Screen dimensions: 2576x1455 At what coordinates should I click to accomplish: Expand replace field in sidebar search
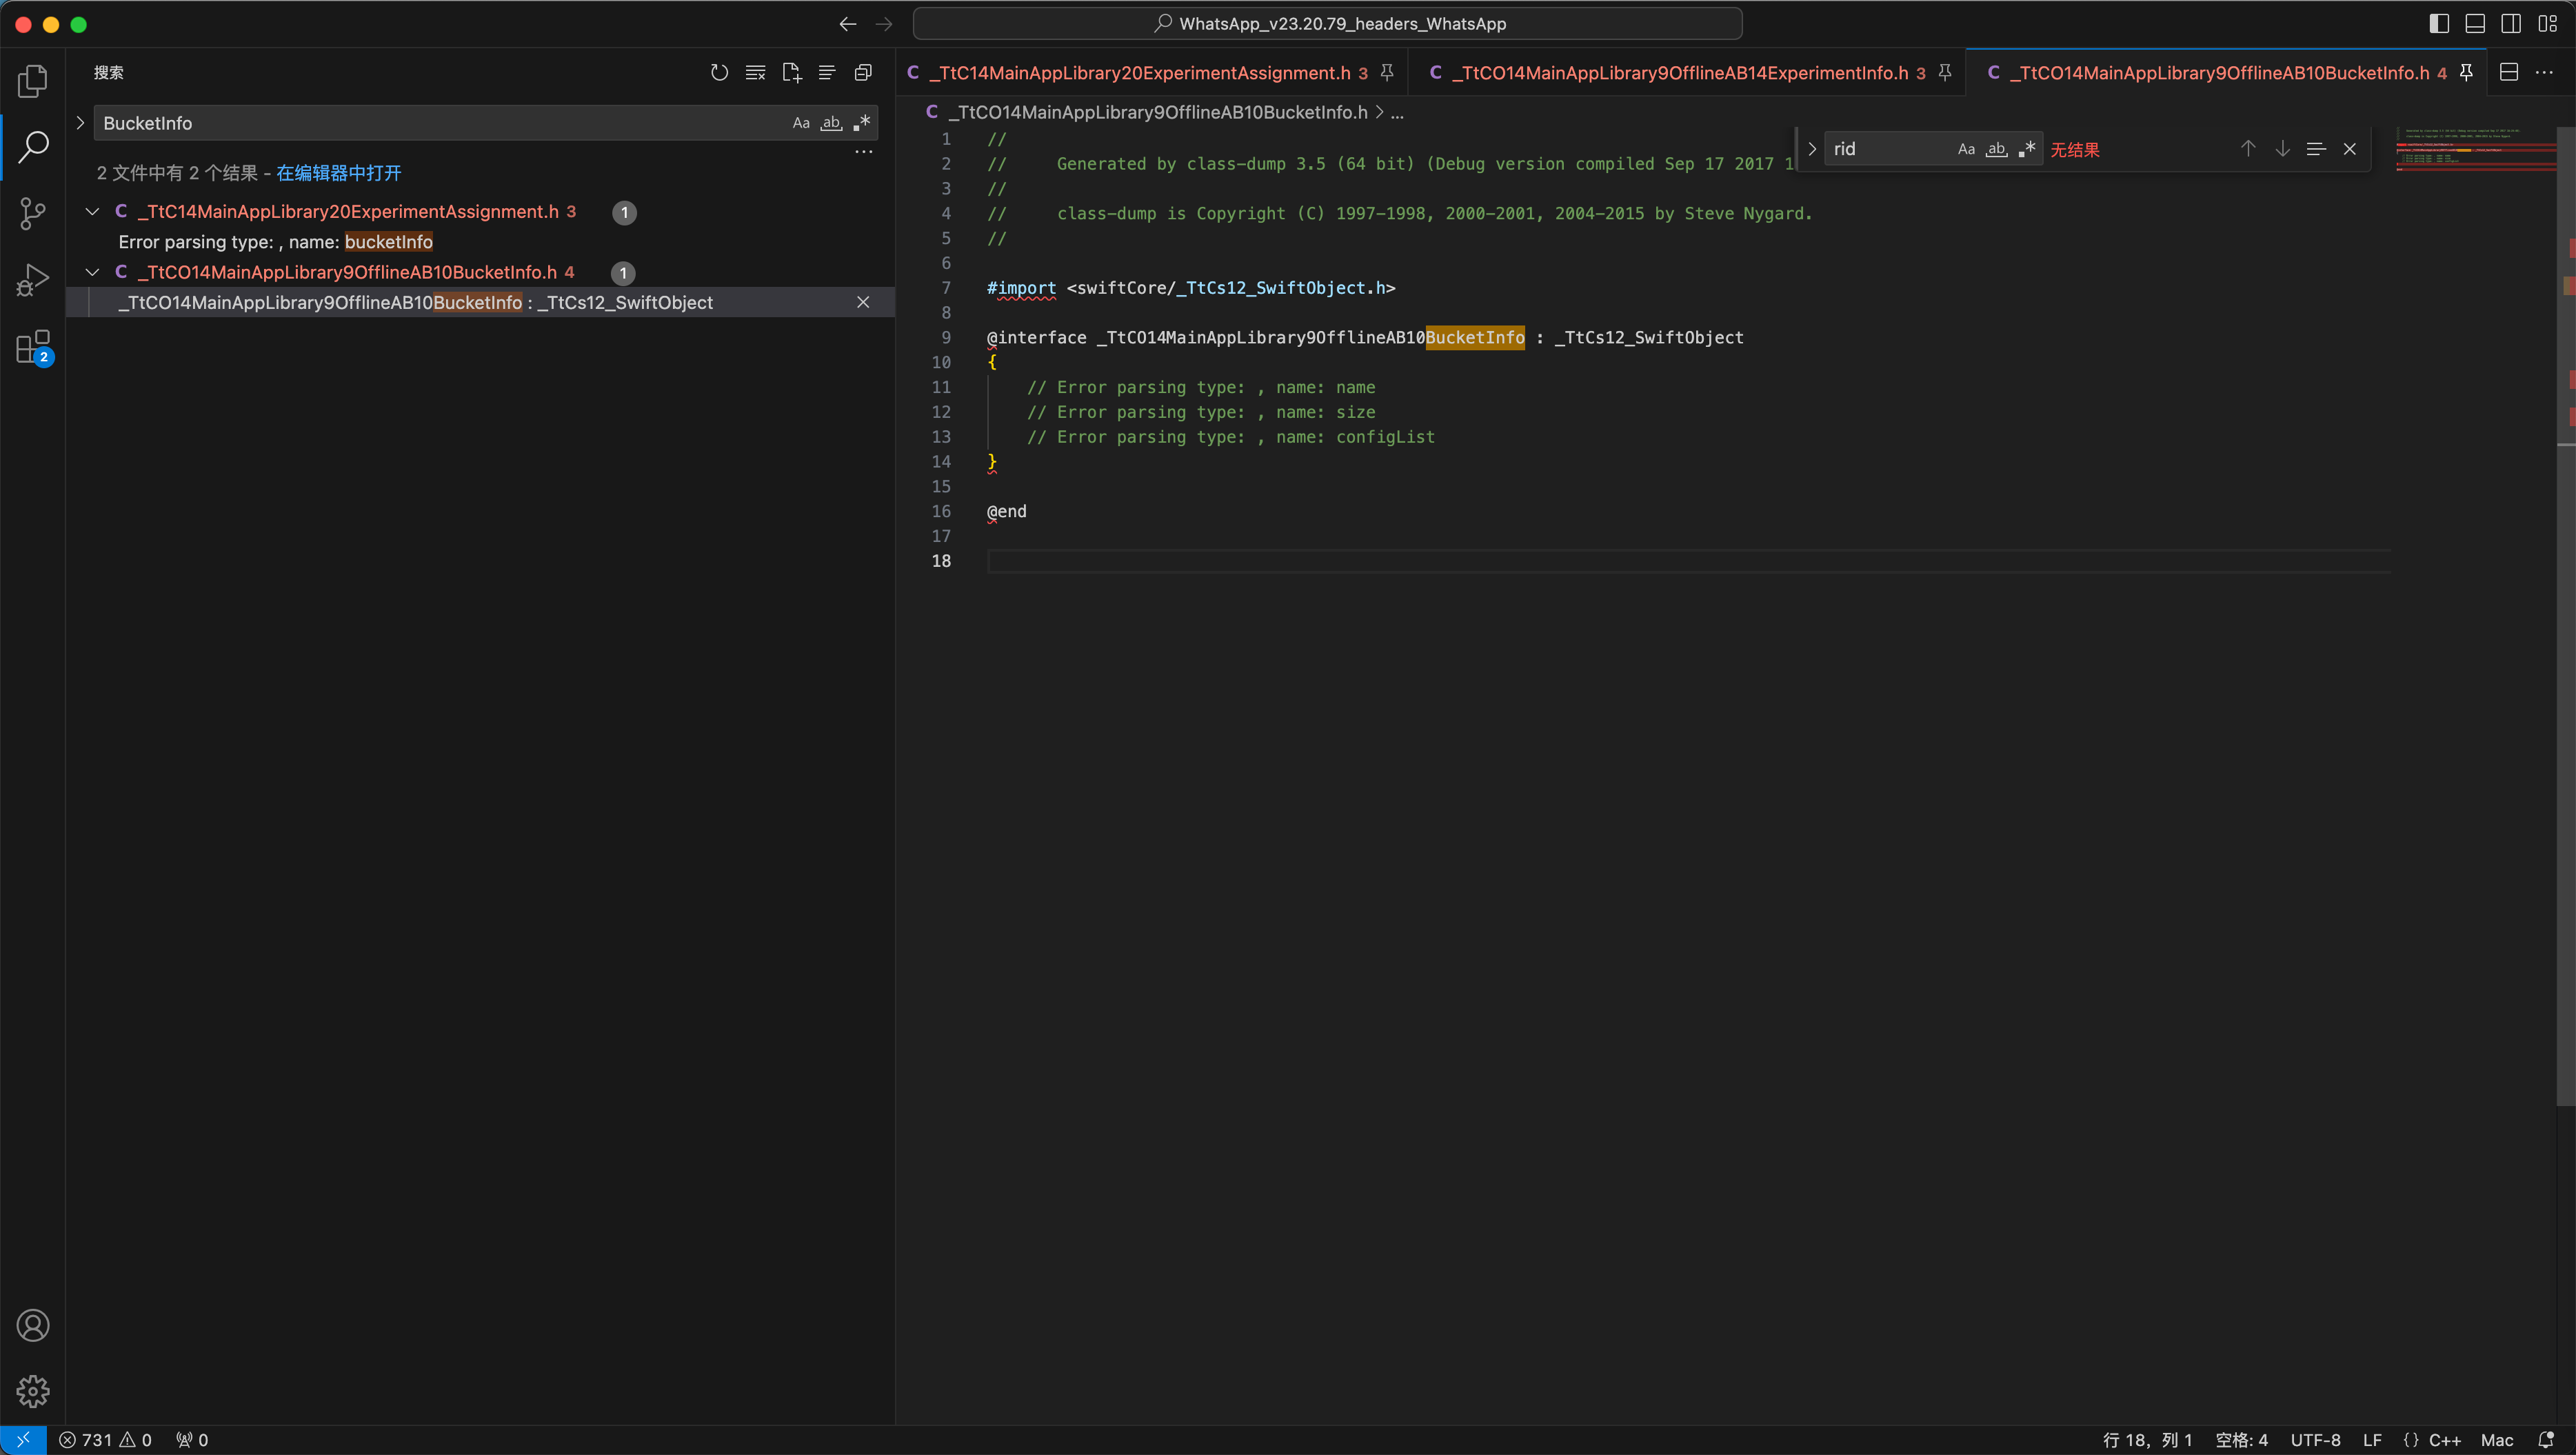(x=81, y=123)
